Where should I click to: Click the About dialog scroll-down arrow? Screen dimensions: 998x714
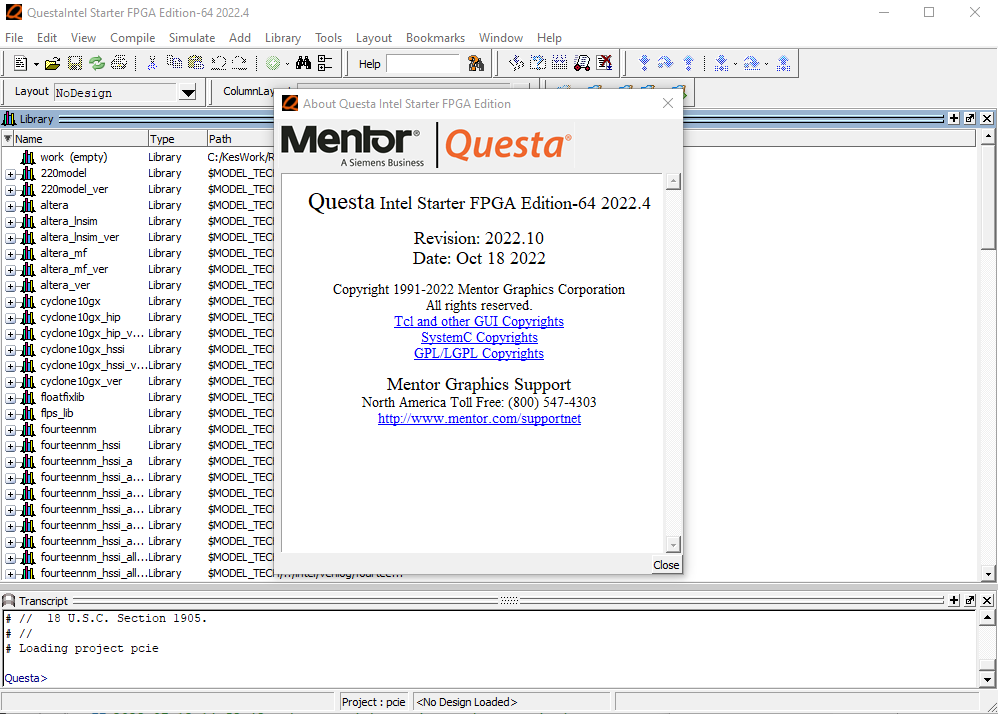point(673,544)
